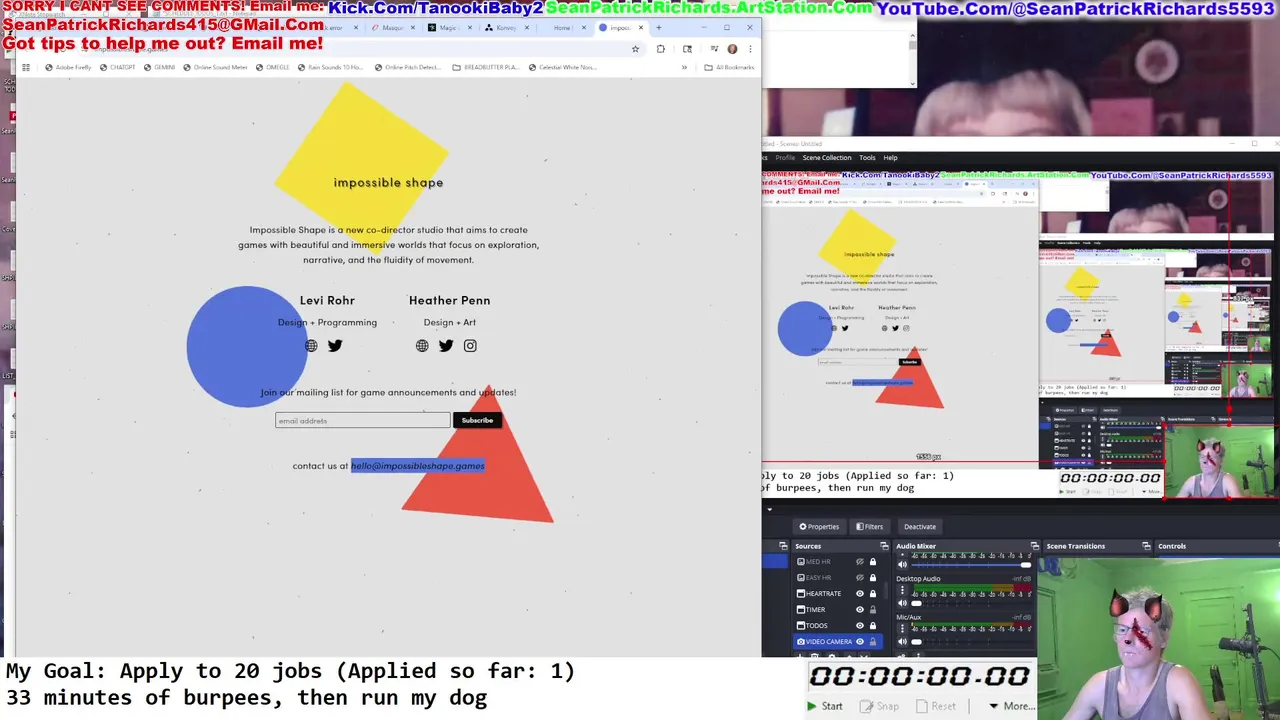Viewport: 1280px width, 720px height.
Task: Expand the bookmarks overflow chevron
Action: (x=684, y=67)
